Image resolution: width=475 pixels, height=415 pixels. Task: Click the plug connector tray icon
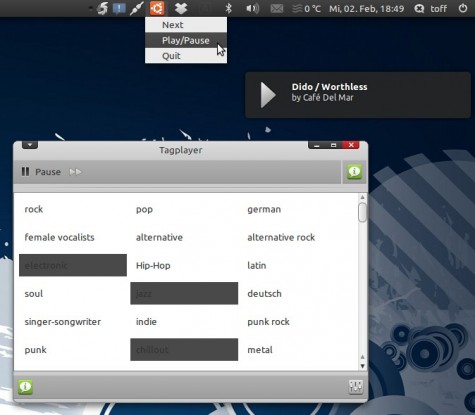pos(137,8)
